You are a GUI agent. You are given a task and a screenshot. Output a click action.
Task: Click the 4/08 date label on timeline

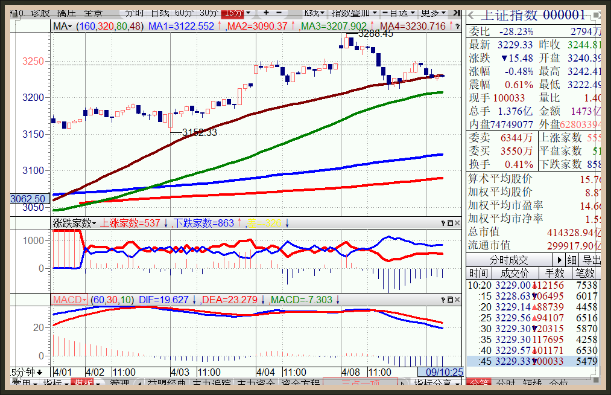(351, 372)
